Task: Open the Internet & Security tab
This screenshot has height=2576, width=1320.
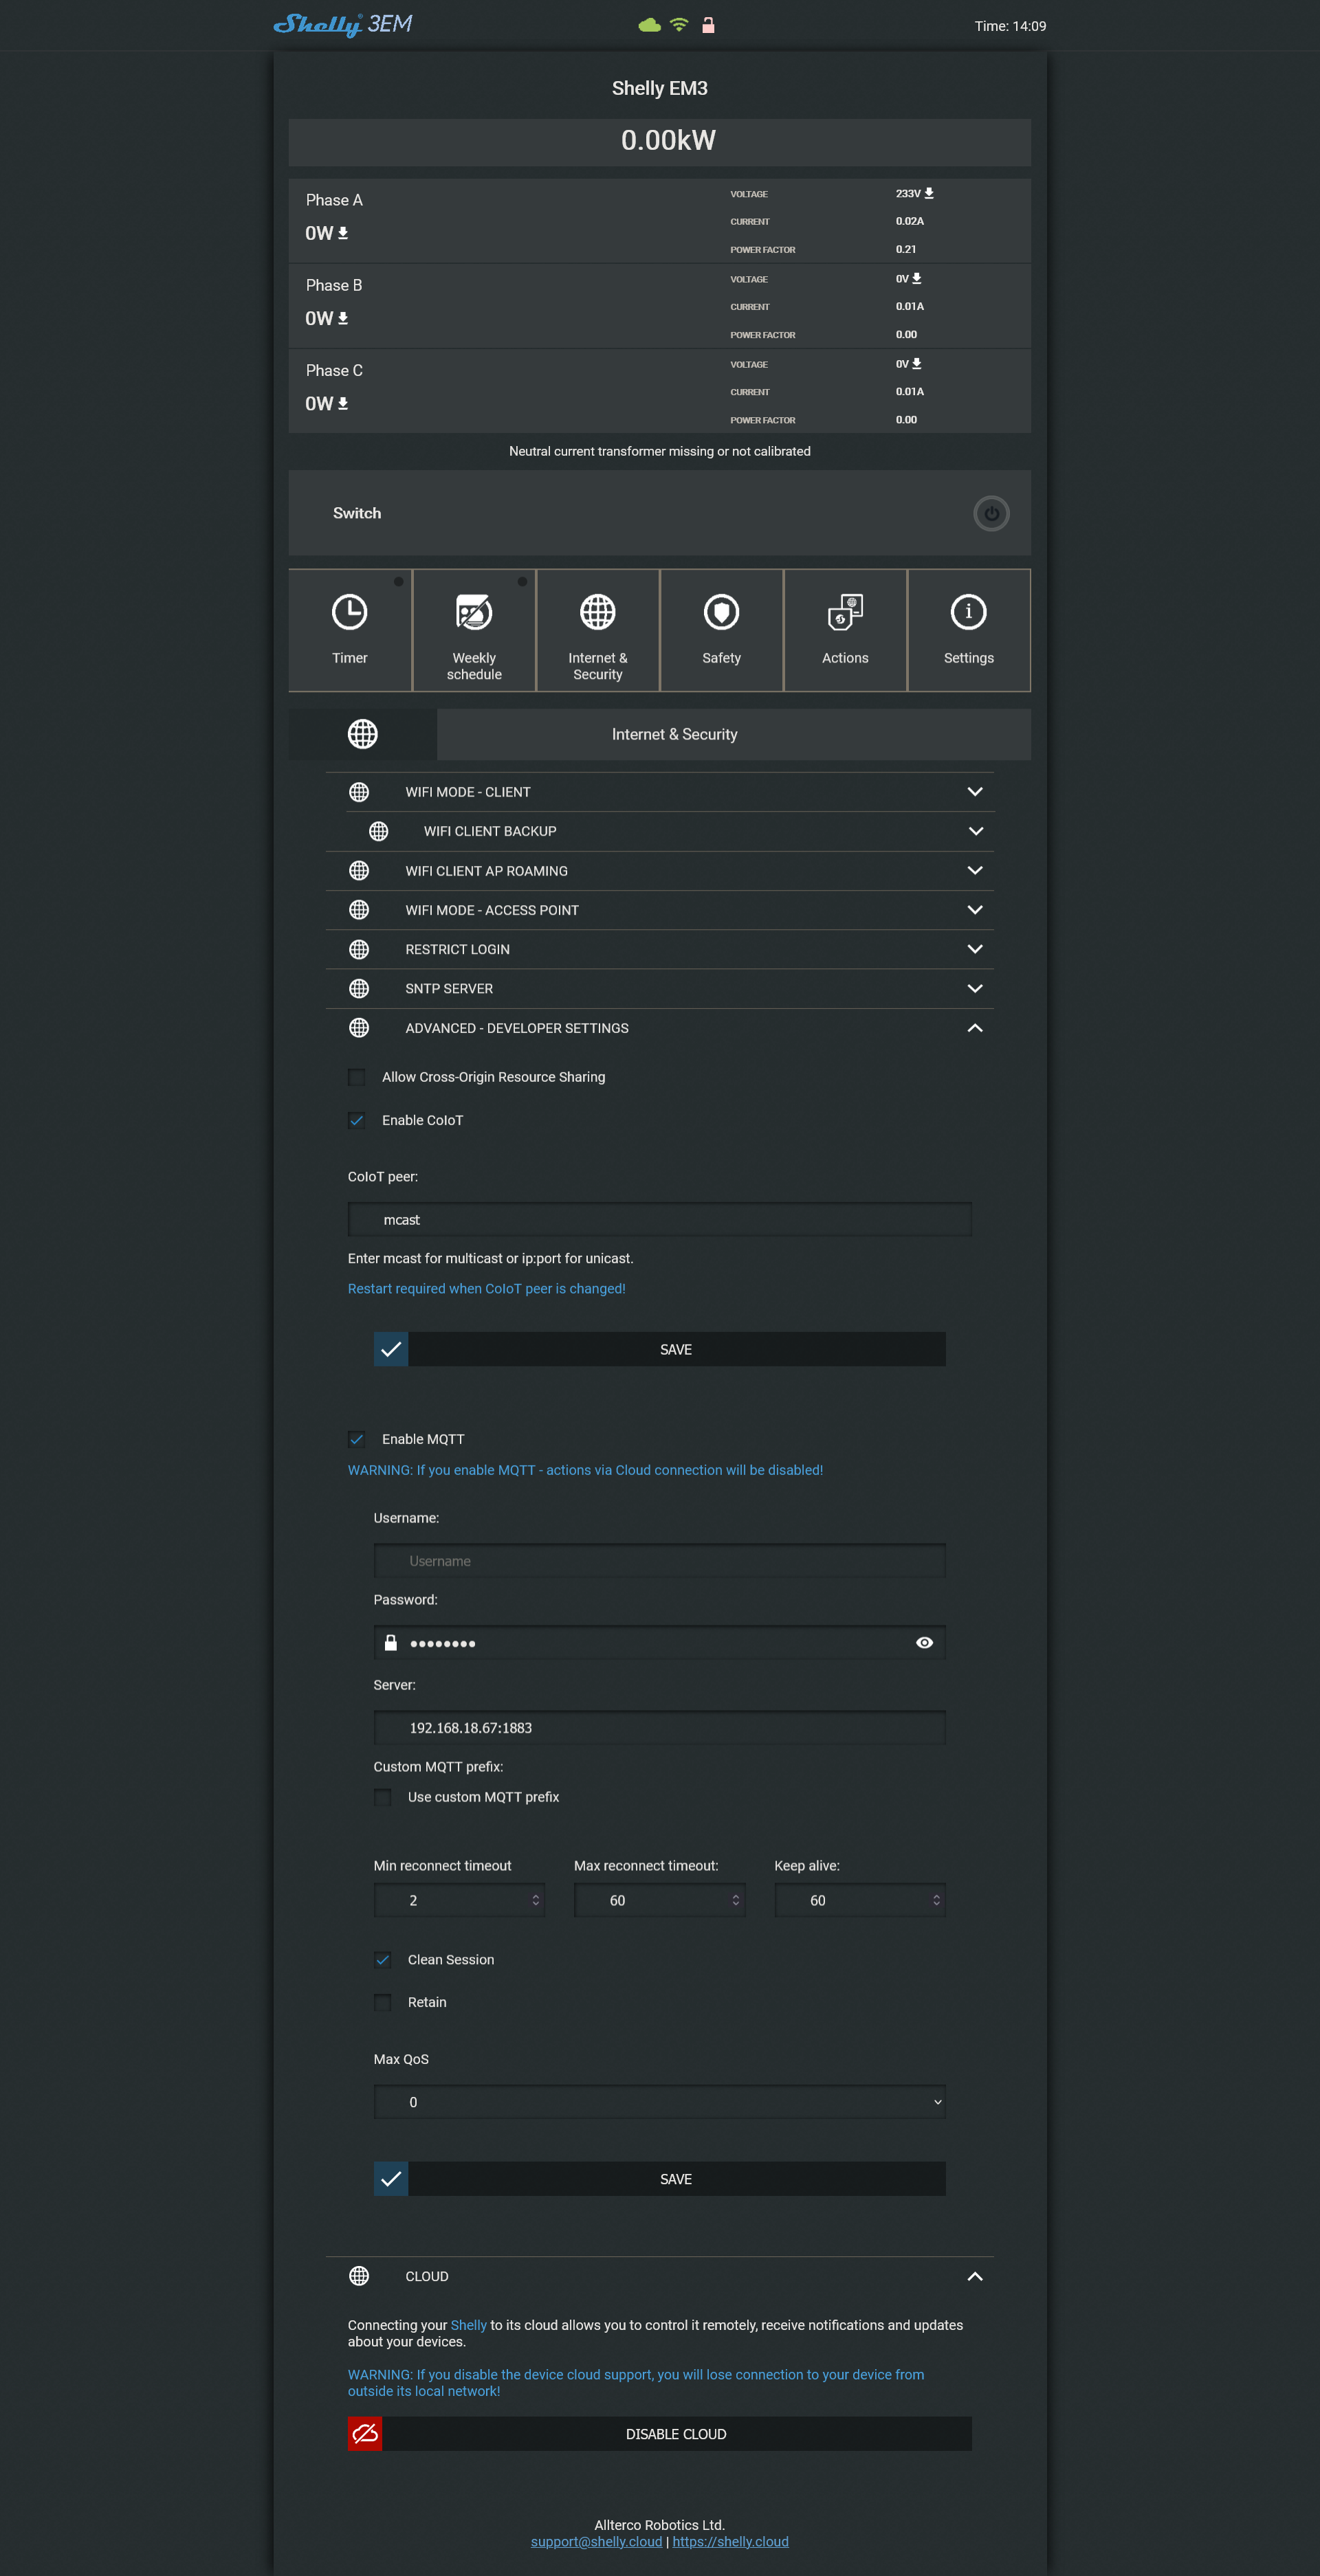Action: pos(598,630)
